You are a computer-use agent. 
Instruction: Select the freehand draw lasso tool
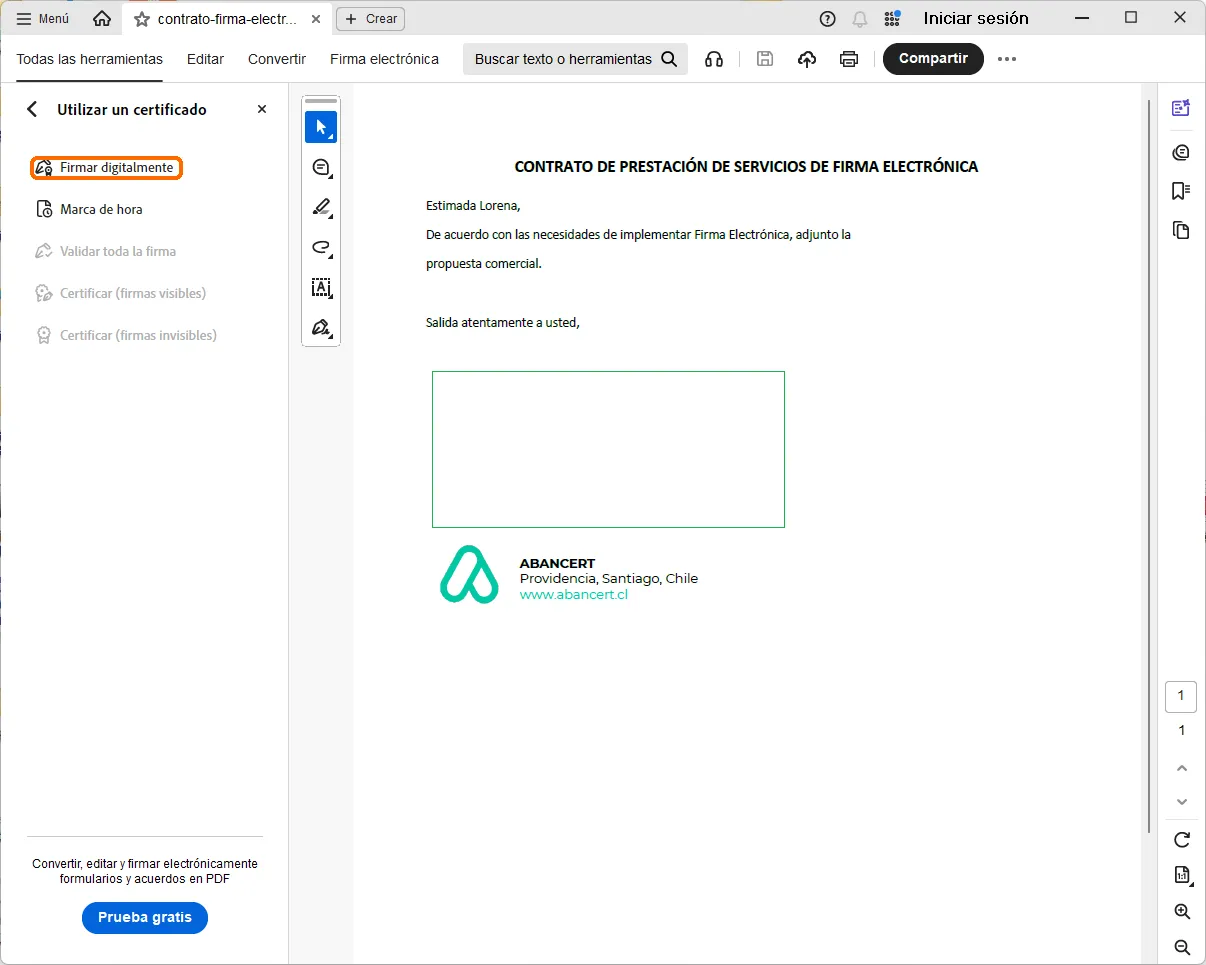(x=321, y=247)
